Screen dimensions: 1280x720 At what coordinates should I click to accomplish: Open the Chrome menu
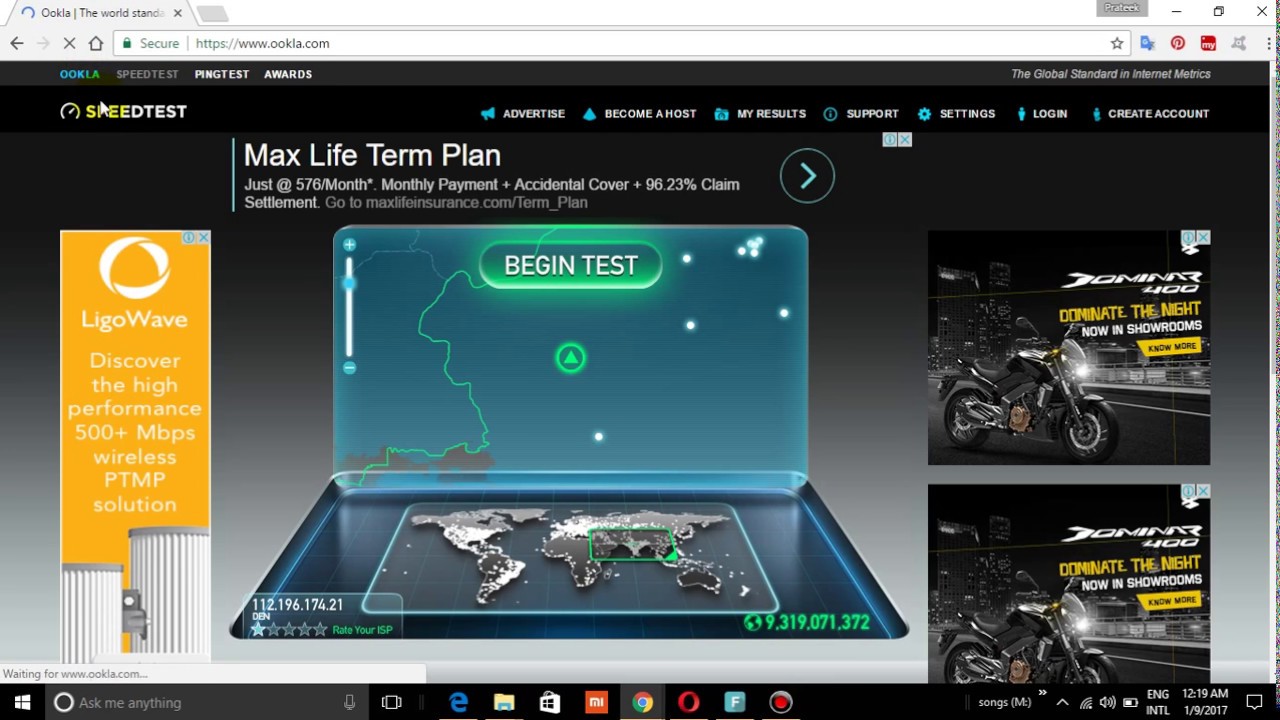1268,43
